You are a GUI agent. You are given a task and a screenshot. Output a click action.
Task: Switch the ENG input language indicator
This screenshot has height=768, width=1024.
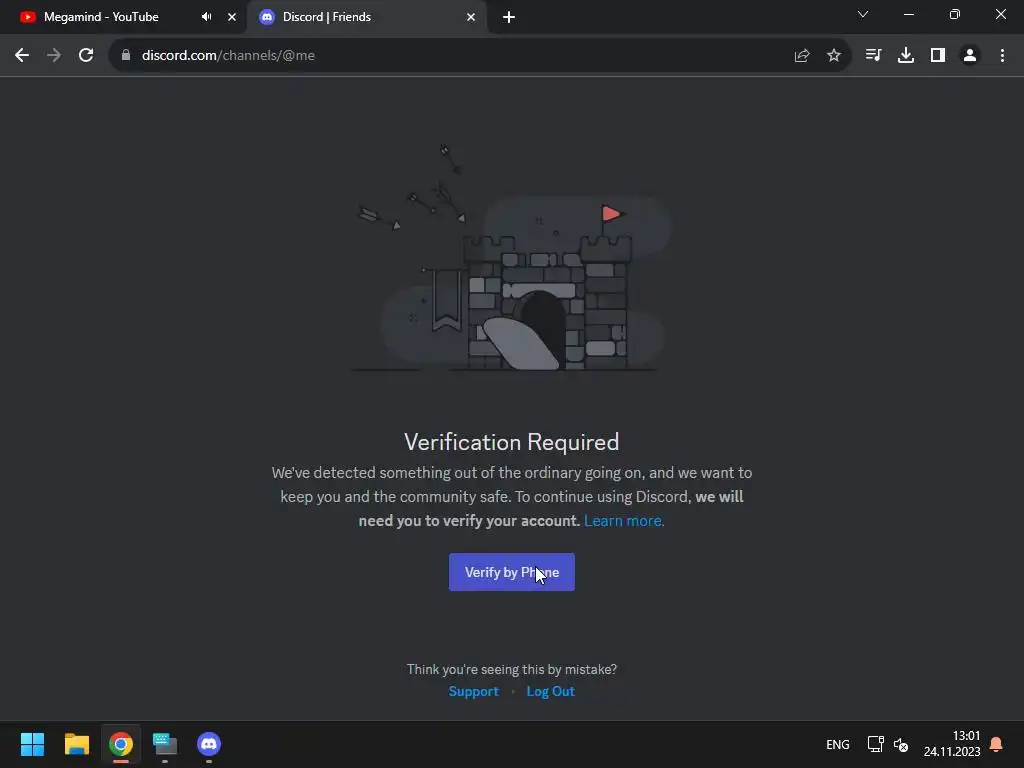[x=838, y=744]
